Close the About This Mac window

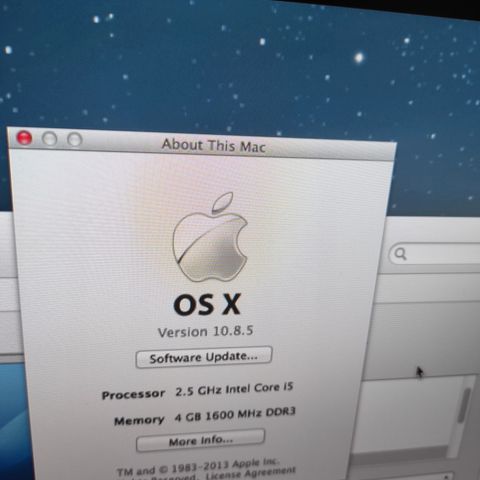[x=24, y=138]
